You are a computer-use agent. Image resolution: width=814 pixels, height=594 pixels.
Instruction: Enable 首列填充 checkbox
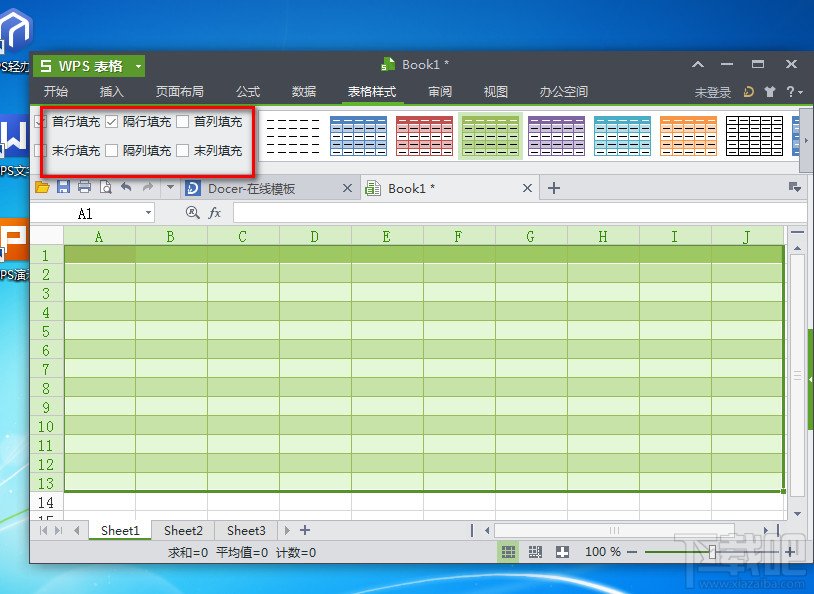coord(182,122)
